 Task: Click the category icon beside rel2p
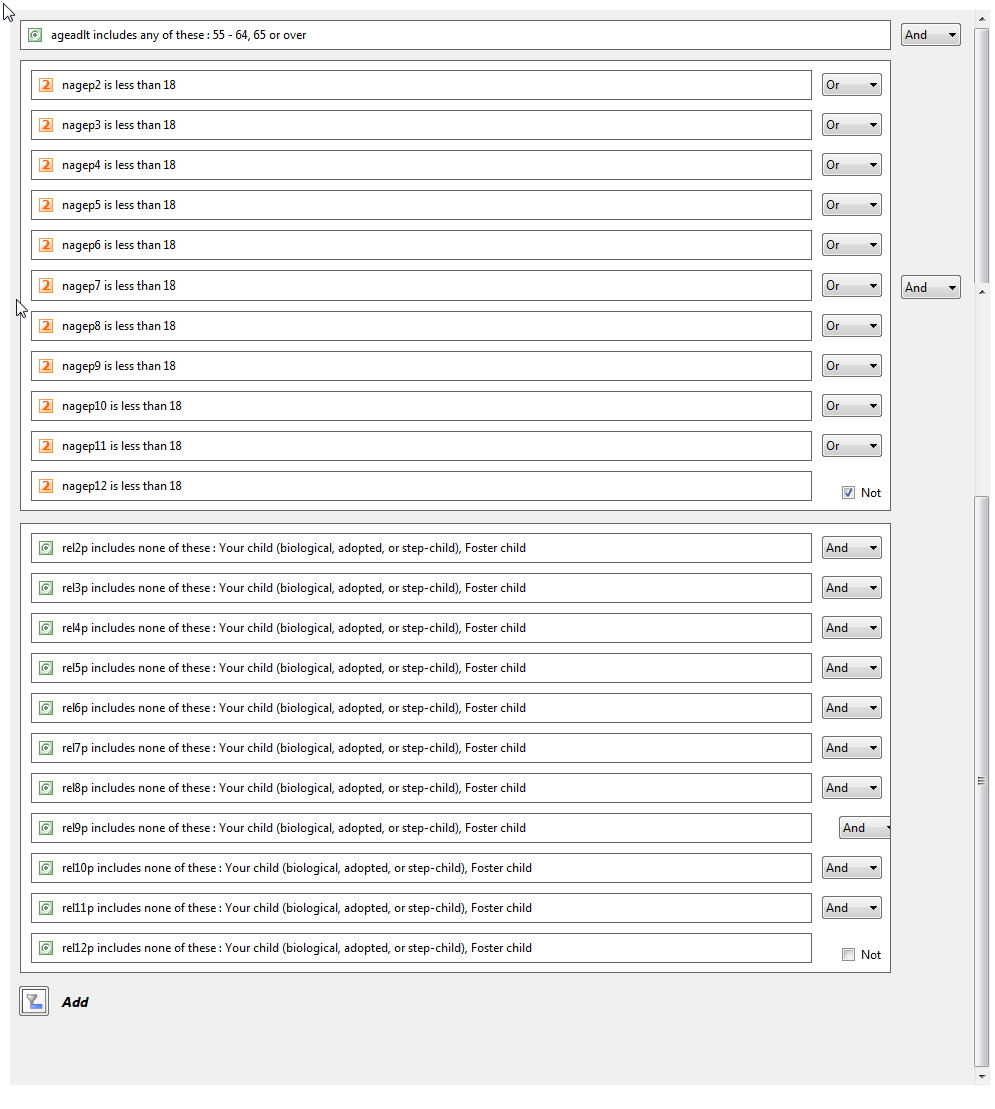pyautogui.click(x=46, y=548)
